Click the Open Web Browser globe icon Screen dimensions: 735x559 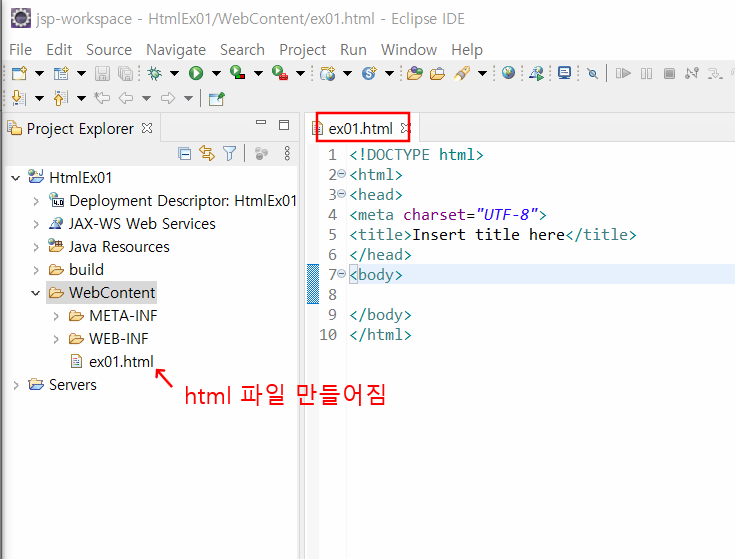click(x=508, y=73)
